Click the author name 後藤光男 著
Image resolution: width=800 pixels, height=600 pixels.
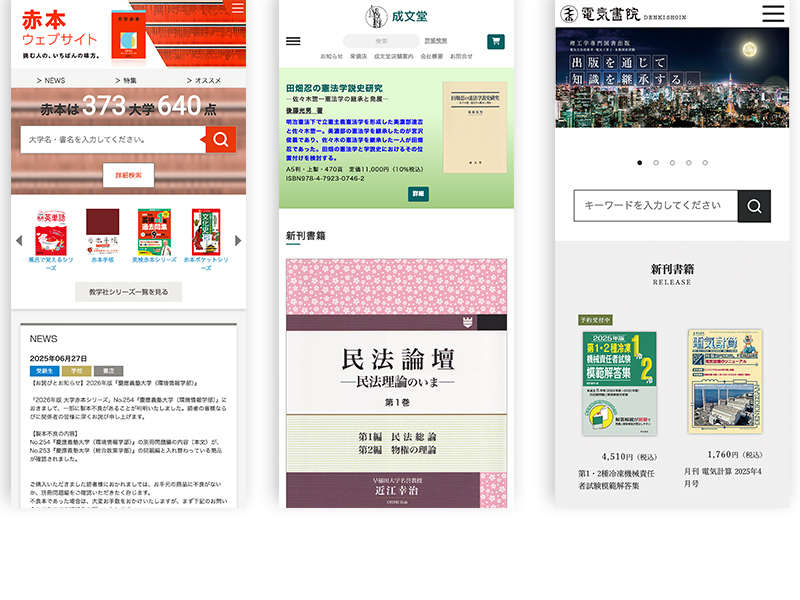[x=304, y=111]
